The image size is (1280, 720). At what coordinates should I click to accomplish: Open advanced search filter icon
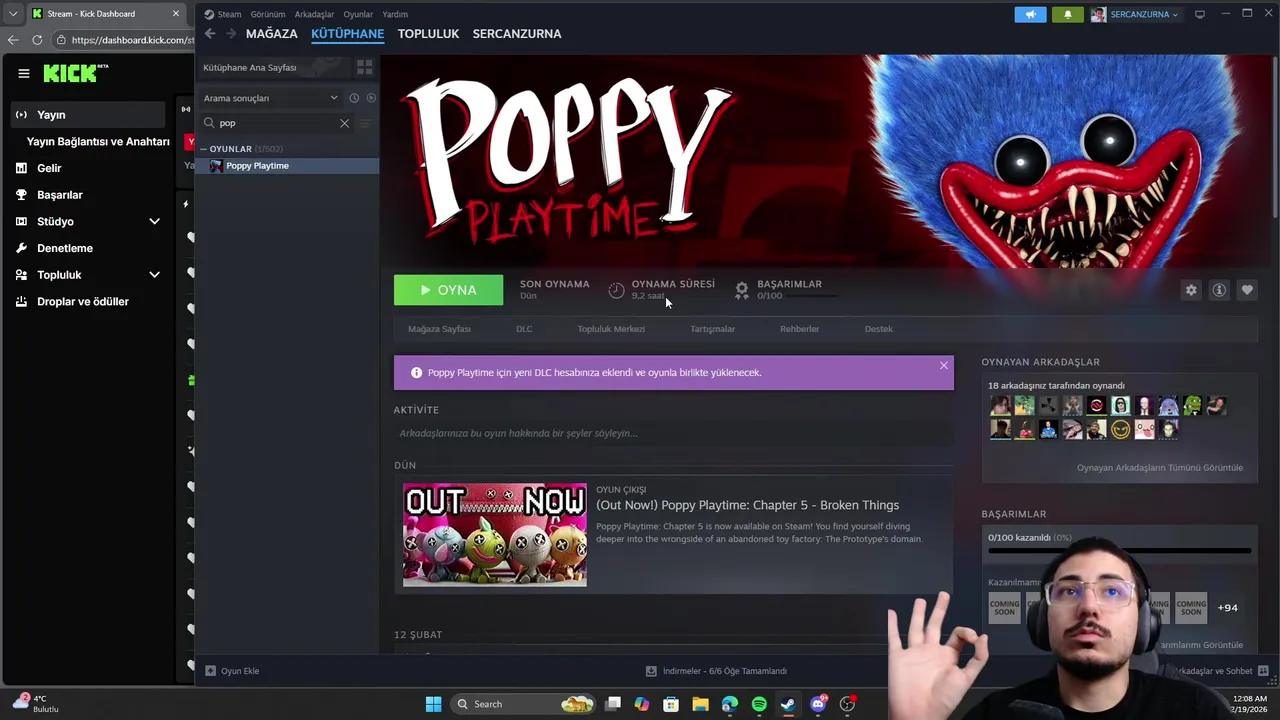pyautogui.click(x=365, y=123)
